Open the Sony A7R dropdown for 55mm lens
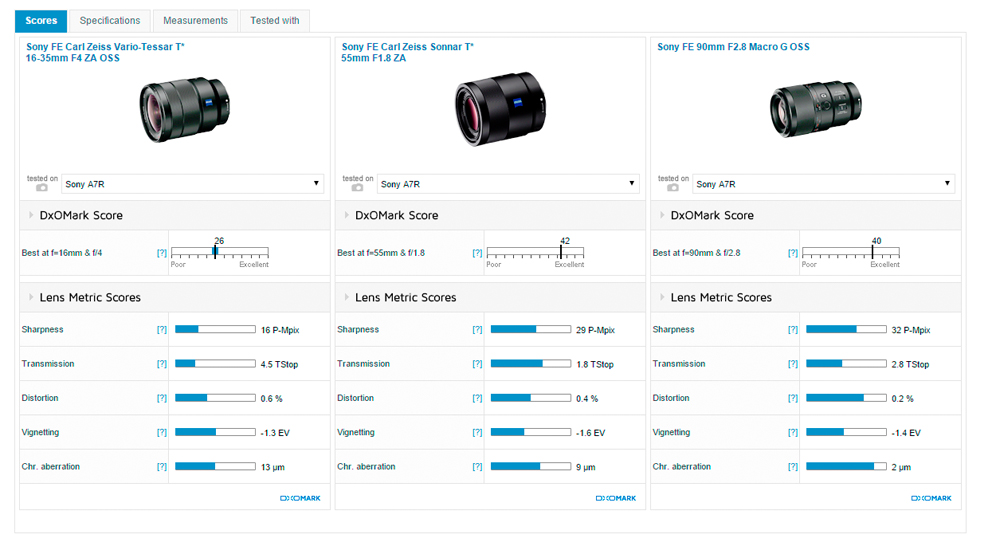The image size is (1000, 550). coord(508,184)
